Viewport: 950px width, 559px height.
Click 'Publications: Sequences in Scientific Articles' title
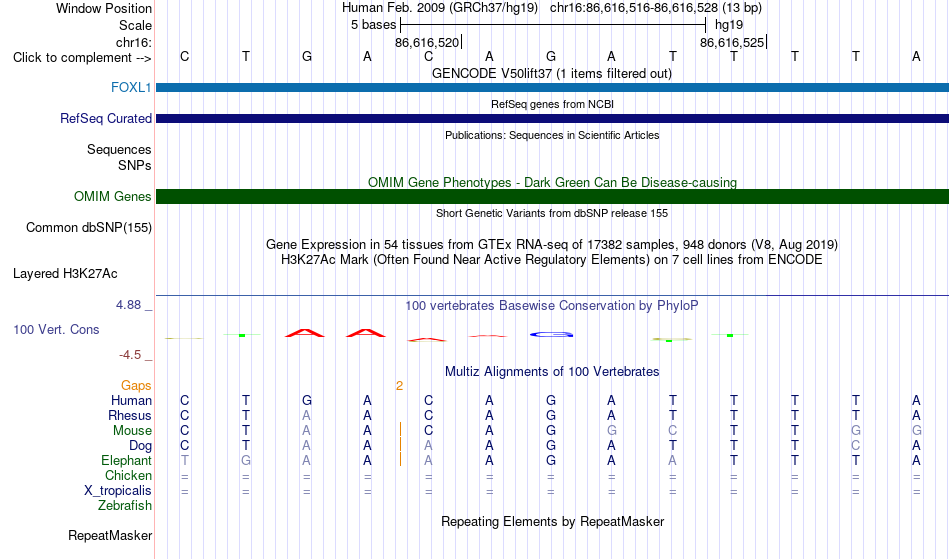(x=552, y=135)
